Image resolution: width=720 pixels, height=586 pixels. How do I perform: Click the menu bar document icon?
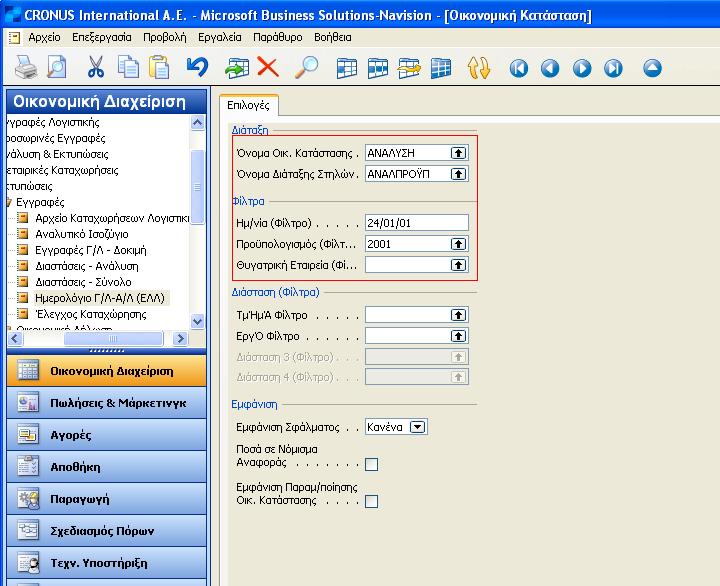click(14, 38)
